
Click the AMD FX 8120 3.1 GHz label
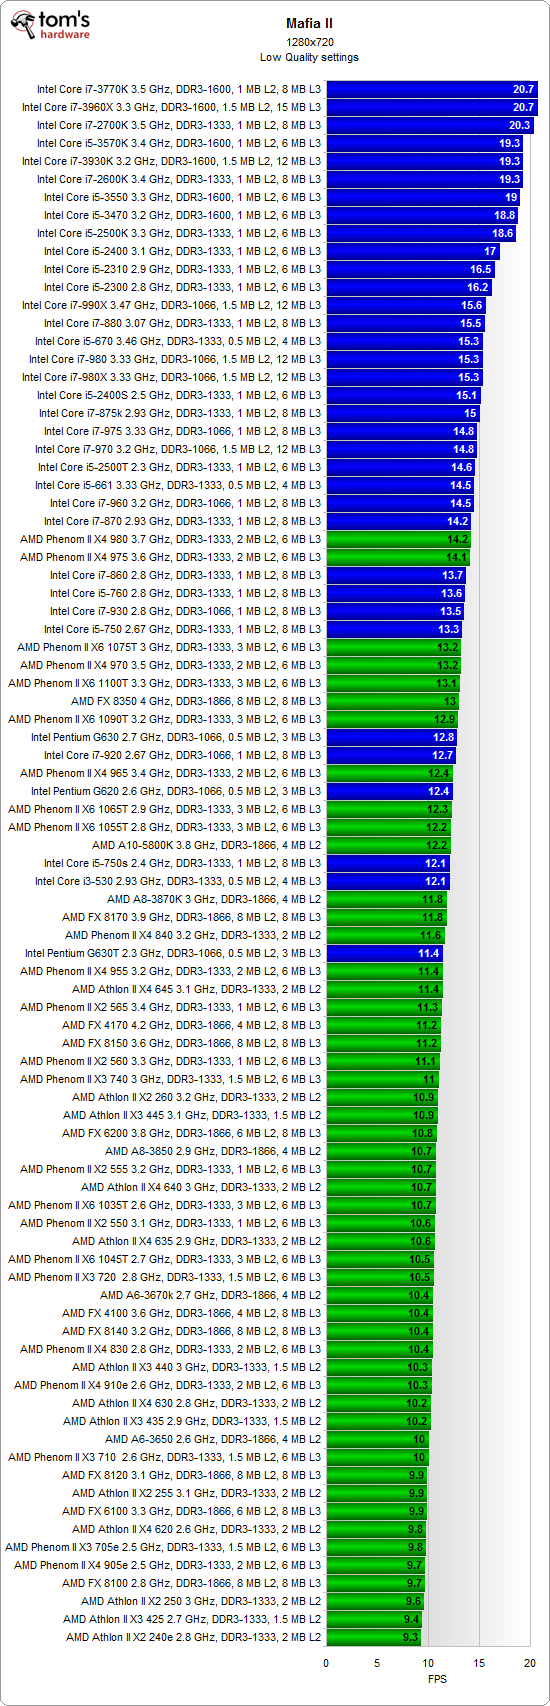point(192,1475)
